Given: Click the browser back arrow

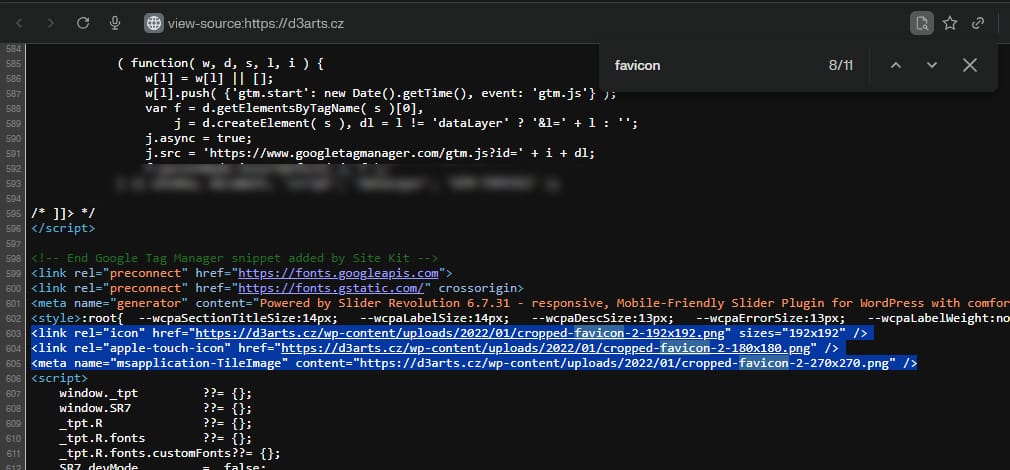Looking at the screenshot, I should [x=19, y=22].
